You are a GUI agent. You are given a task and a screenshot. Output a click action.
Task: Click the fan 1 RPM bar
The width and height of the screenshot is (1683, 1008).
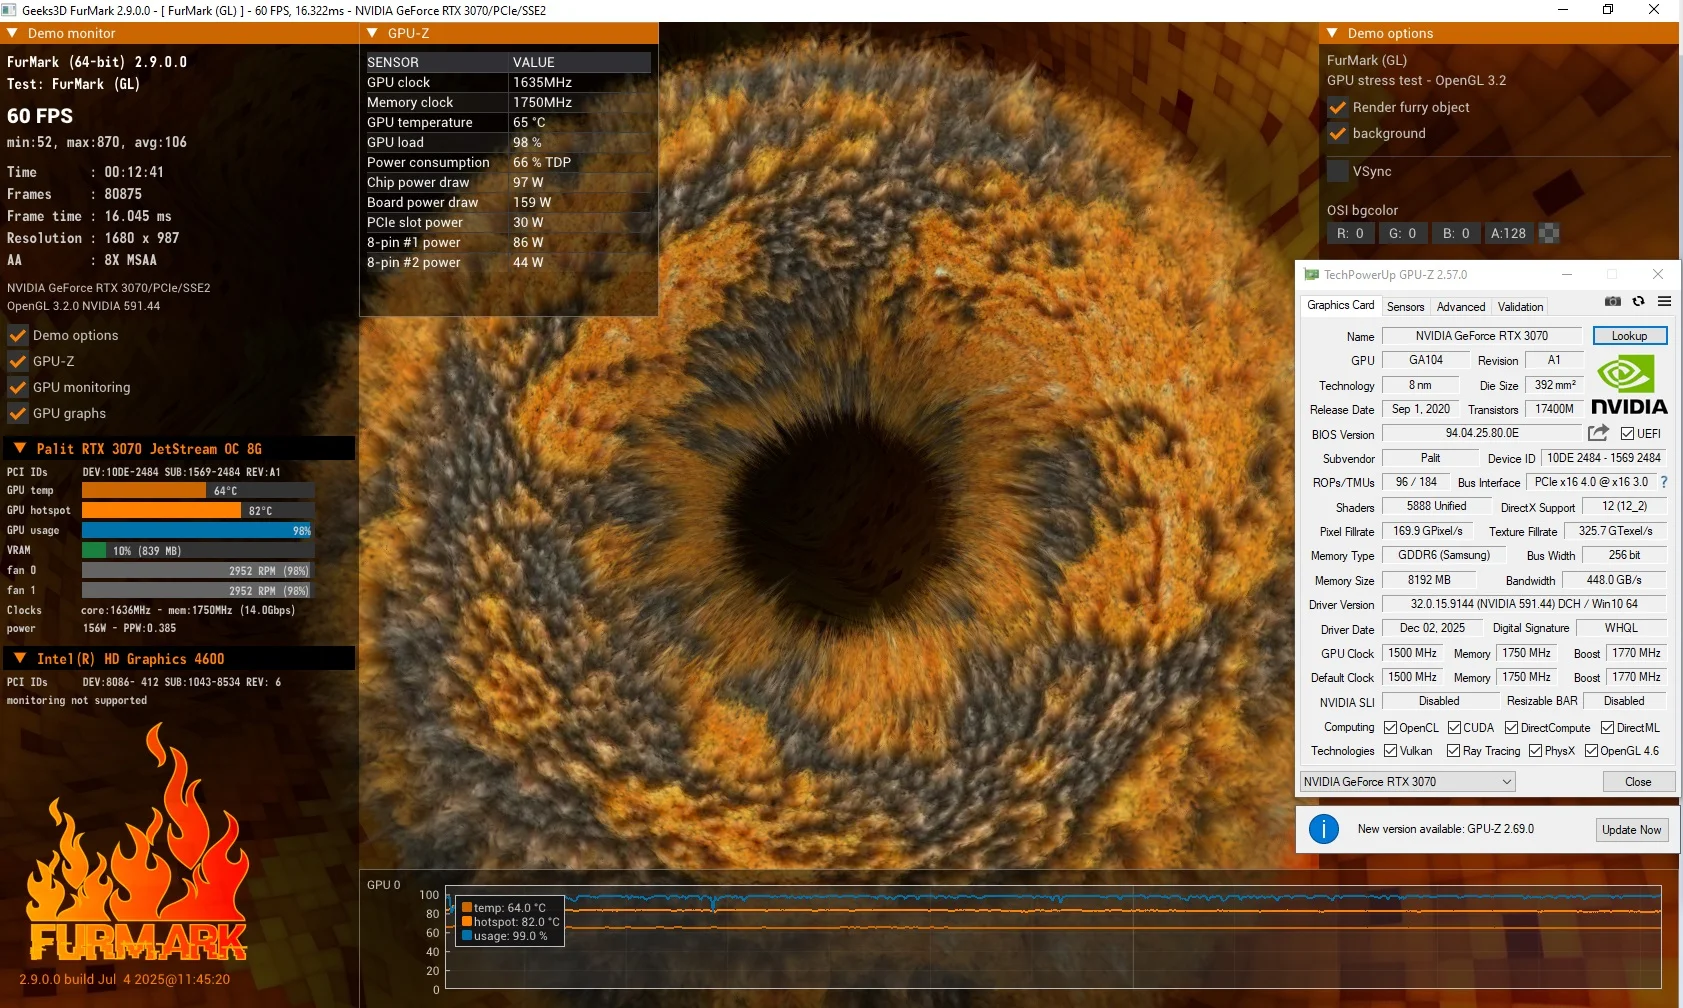point(198,591)
